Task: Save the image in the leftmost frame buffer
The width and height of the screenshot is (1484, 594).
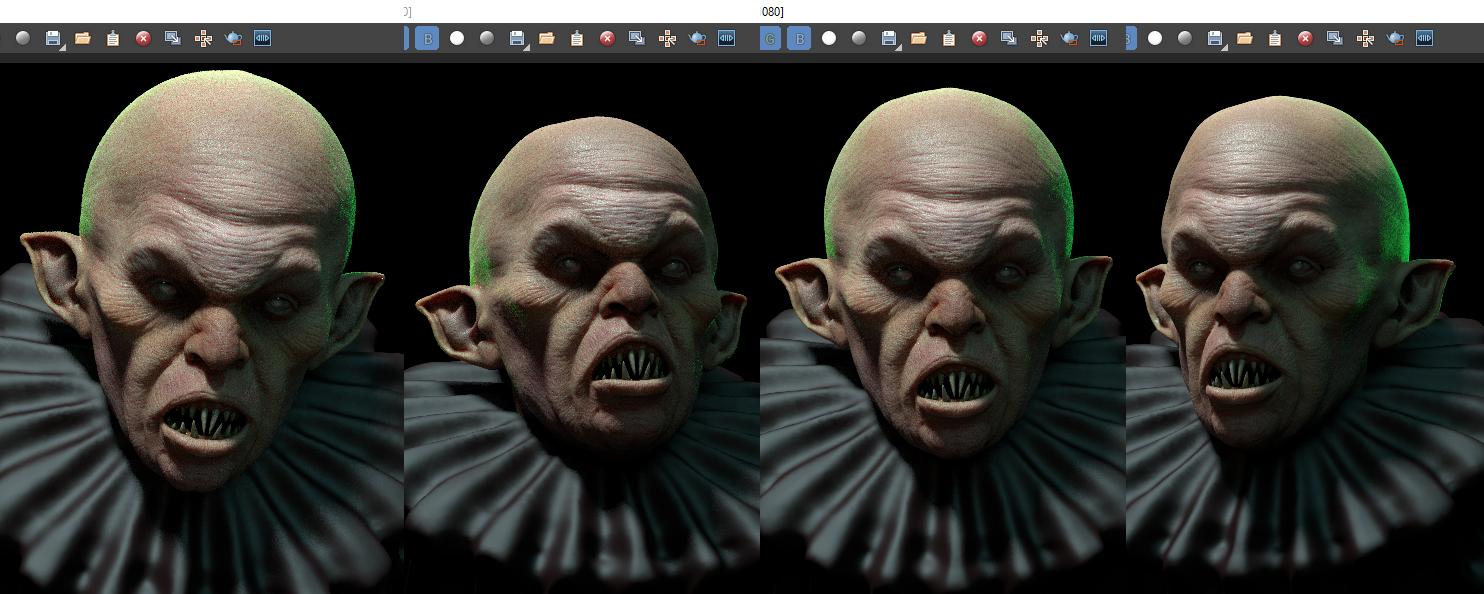Action: [53, 38]
